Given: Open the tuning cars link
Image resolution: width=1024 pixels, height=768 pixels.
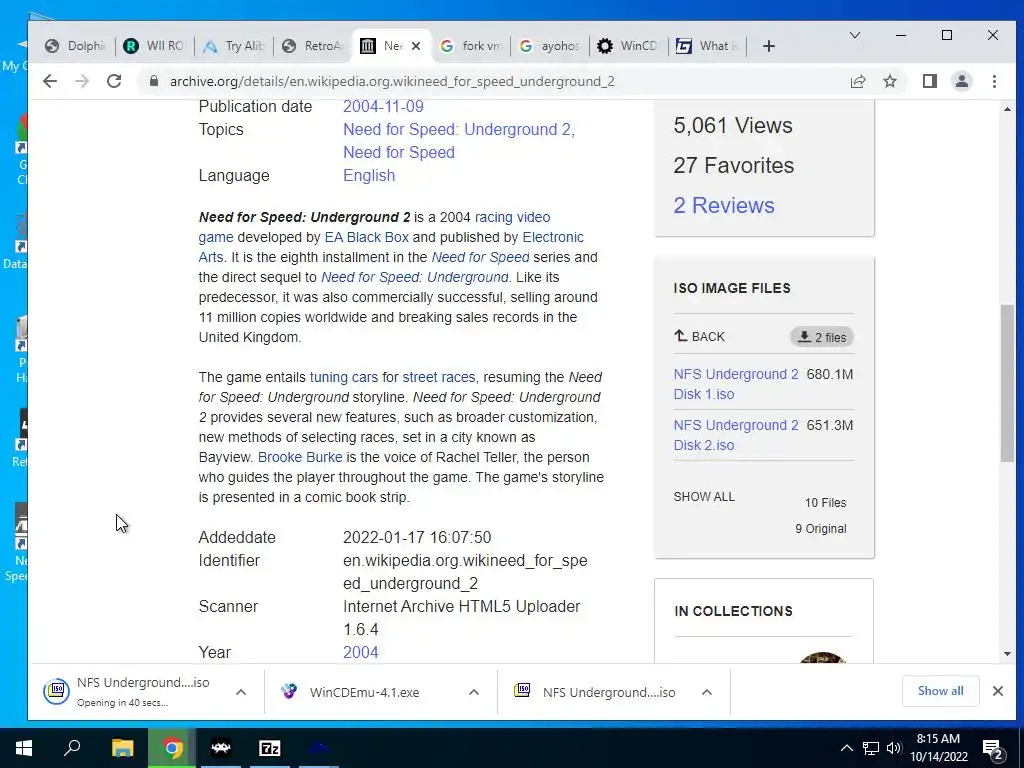Looking at the screenshot, I should point(344,377).
